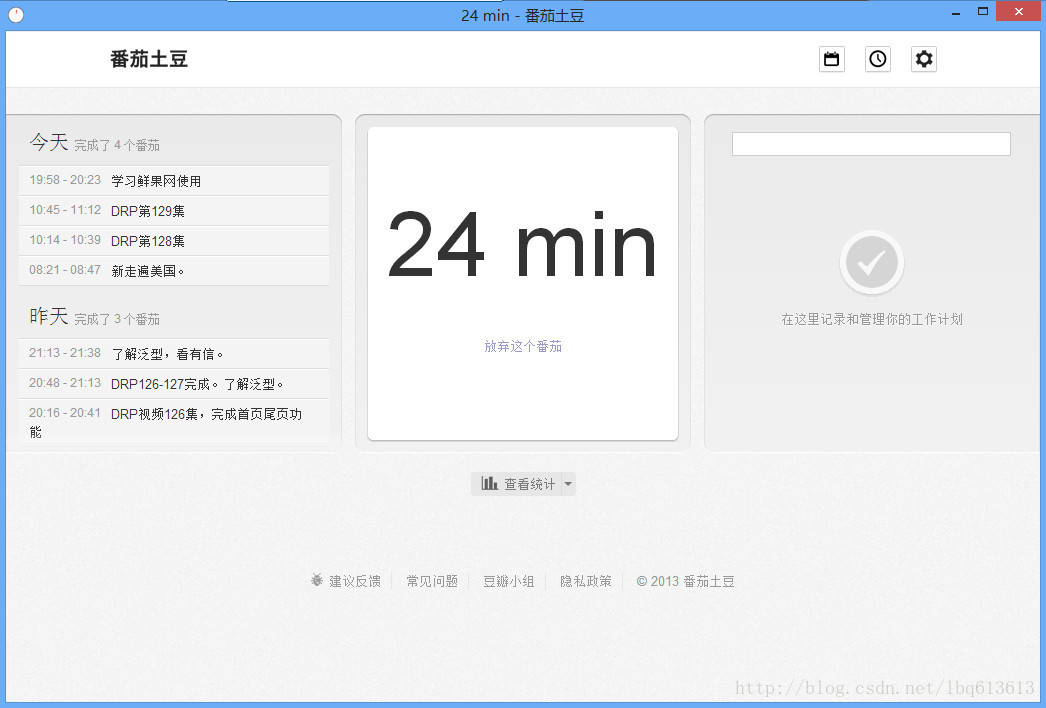Open the 豆瓣小组 link
Image resolution: width=1046 pixels, height=708 pixels.
pyautogui.click(x=508, y=581)
